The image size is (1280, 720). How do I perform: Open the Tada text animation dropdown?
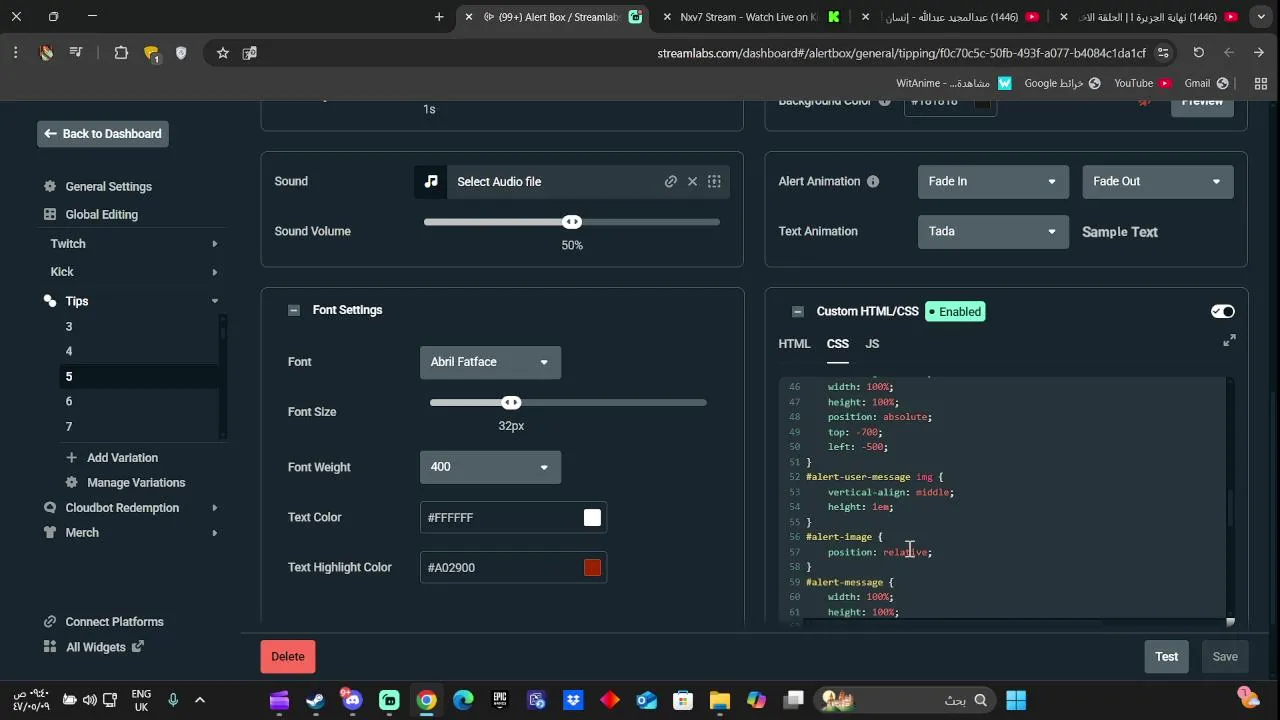(993, 231)
